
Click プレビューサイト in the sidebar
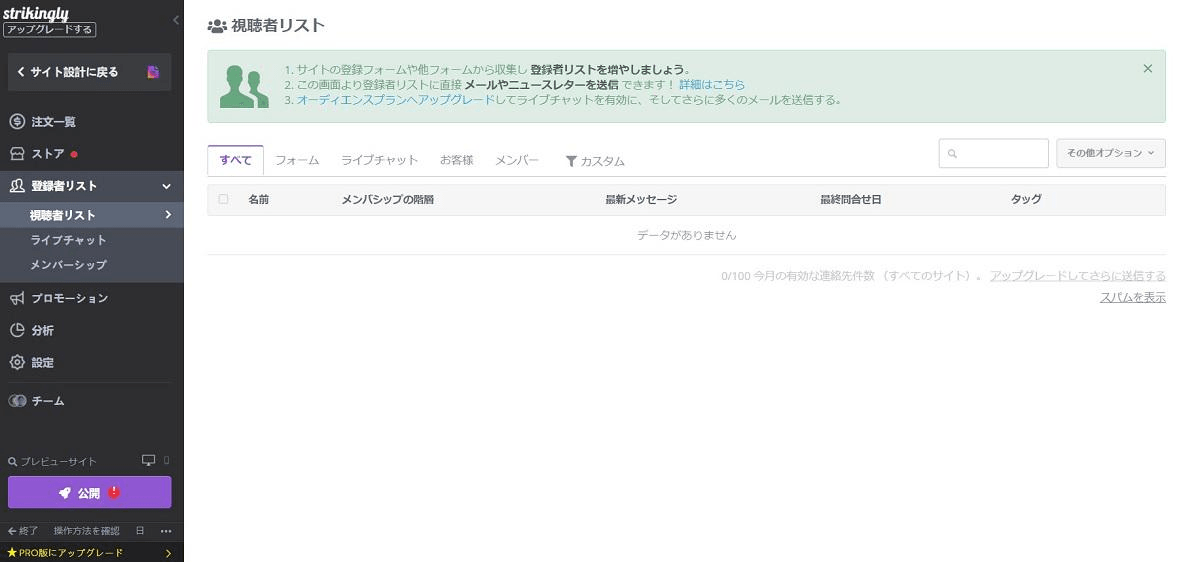[58, 461]
